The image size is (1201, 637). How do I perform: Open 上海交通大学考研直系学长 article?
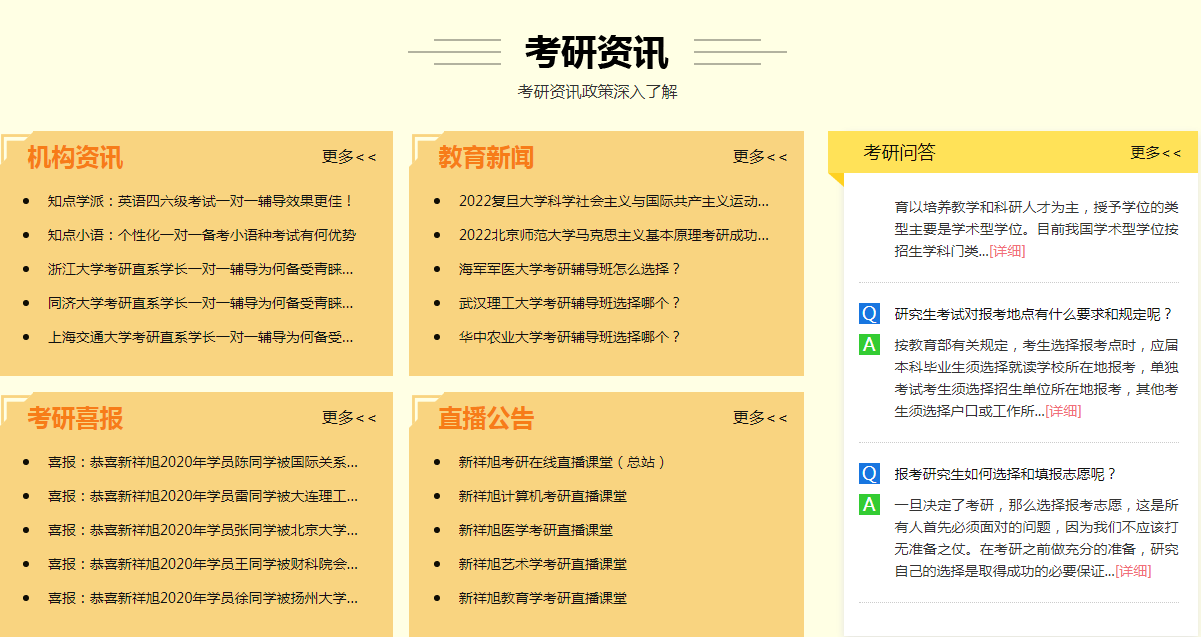tap(200, 337)
